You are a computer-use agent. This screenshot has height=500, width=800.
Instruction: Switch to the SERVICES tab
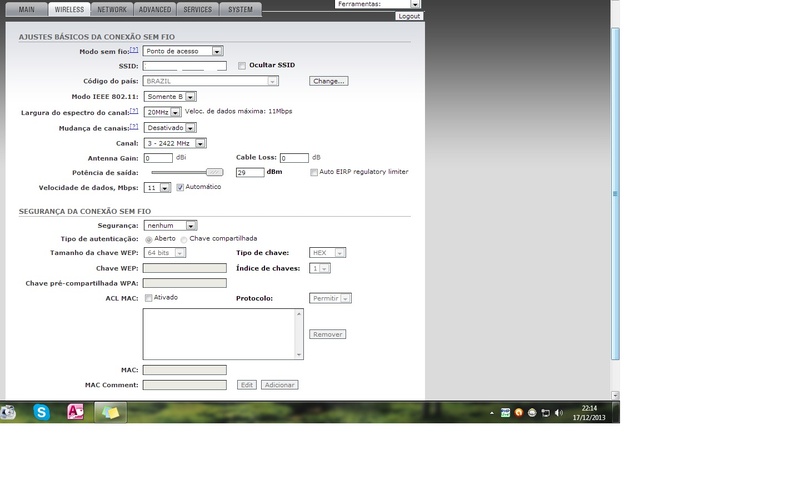197,10
